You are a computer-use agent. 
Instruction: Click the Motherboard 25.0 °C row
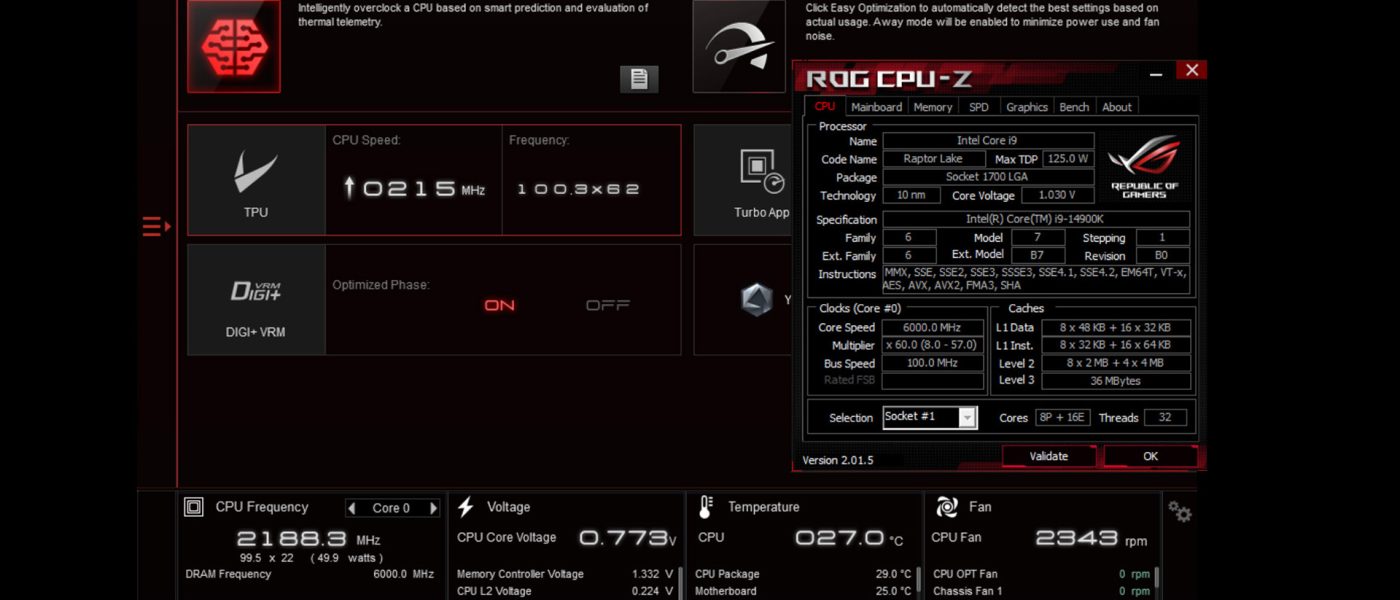[803, 591]
